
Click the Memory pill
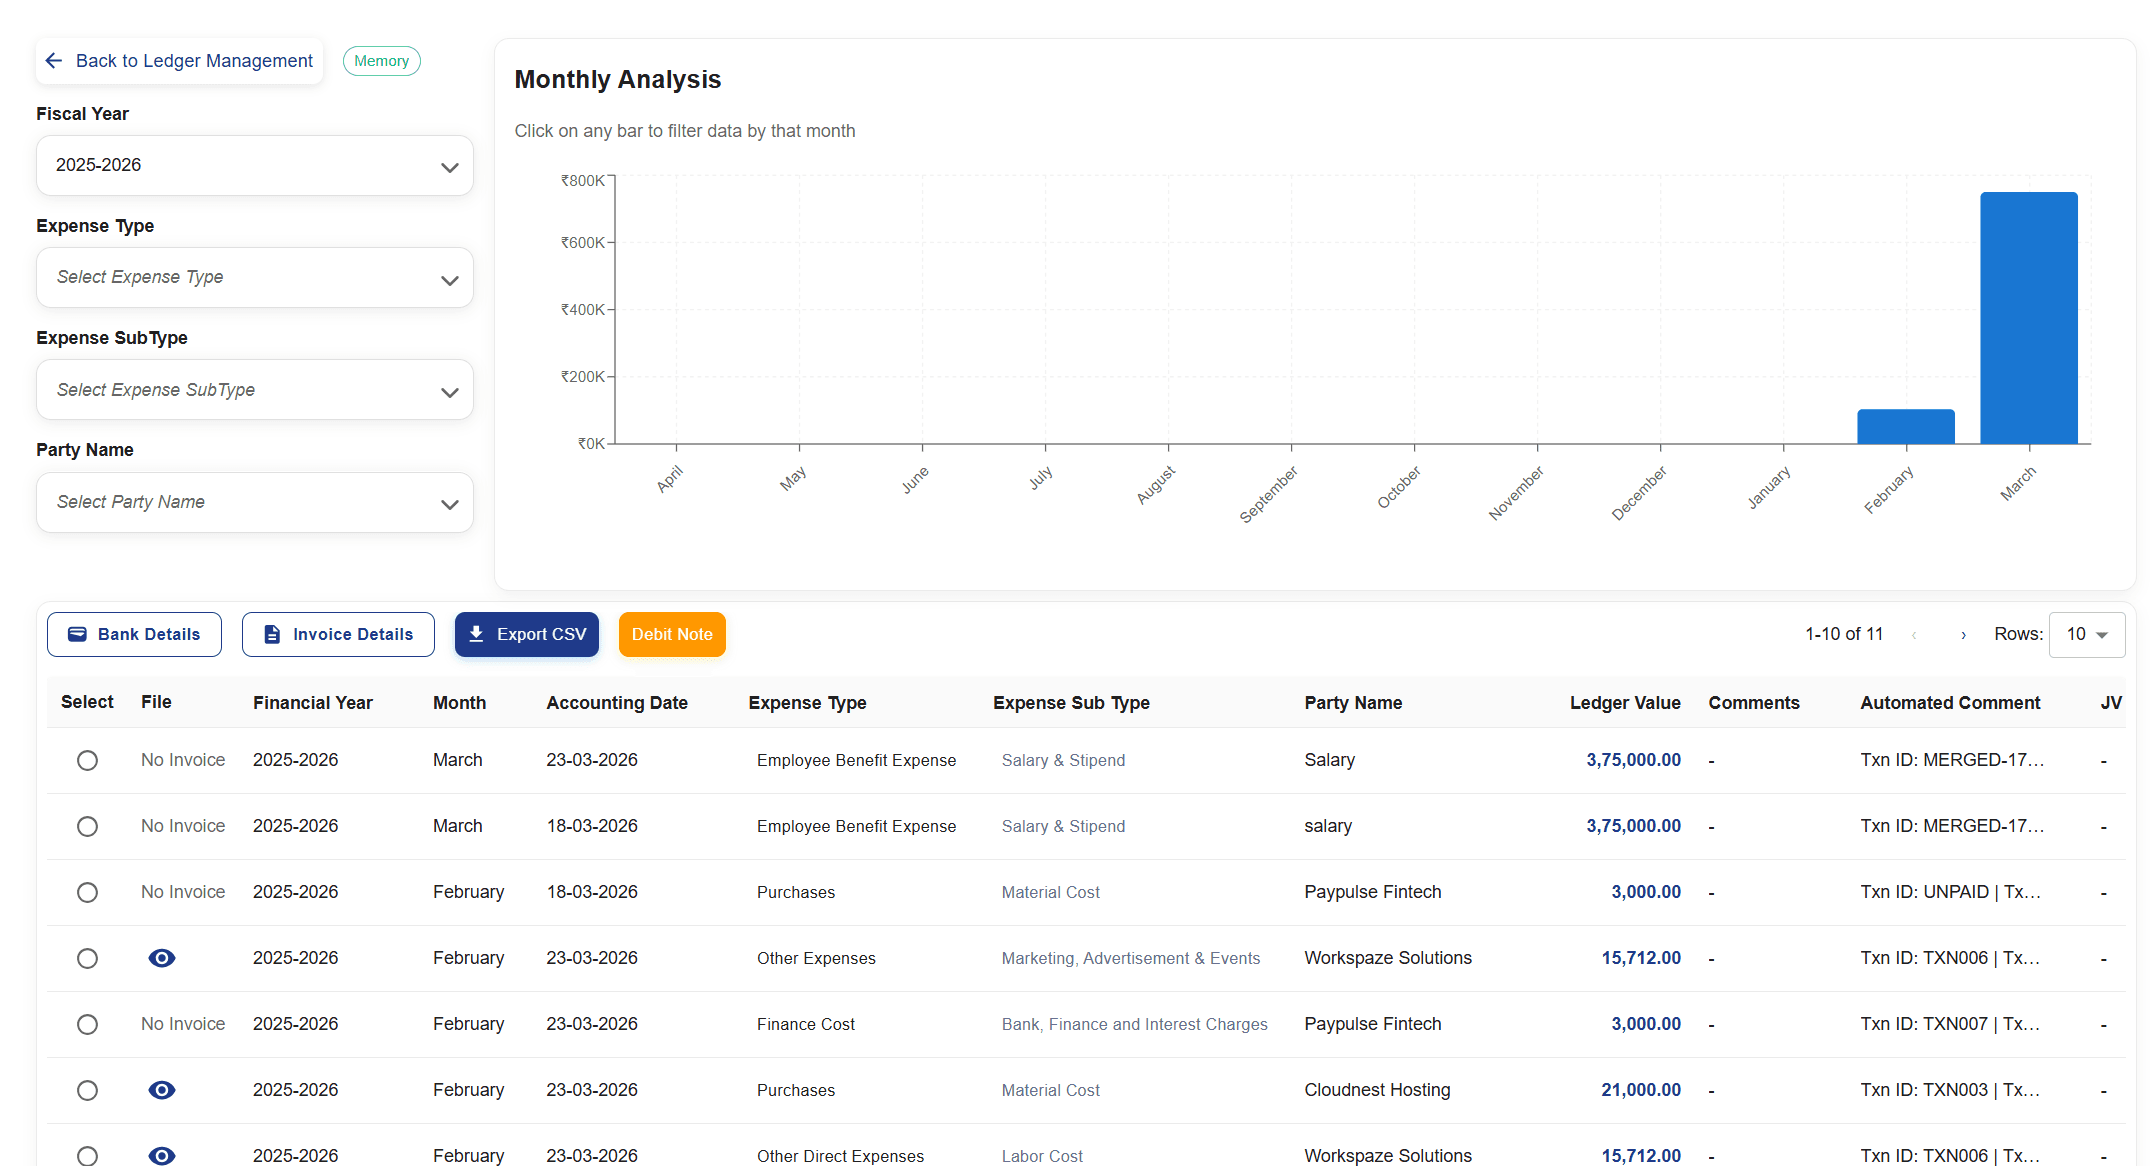coord(381,61)
